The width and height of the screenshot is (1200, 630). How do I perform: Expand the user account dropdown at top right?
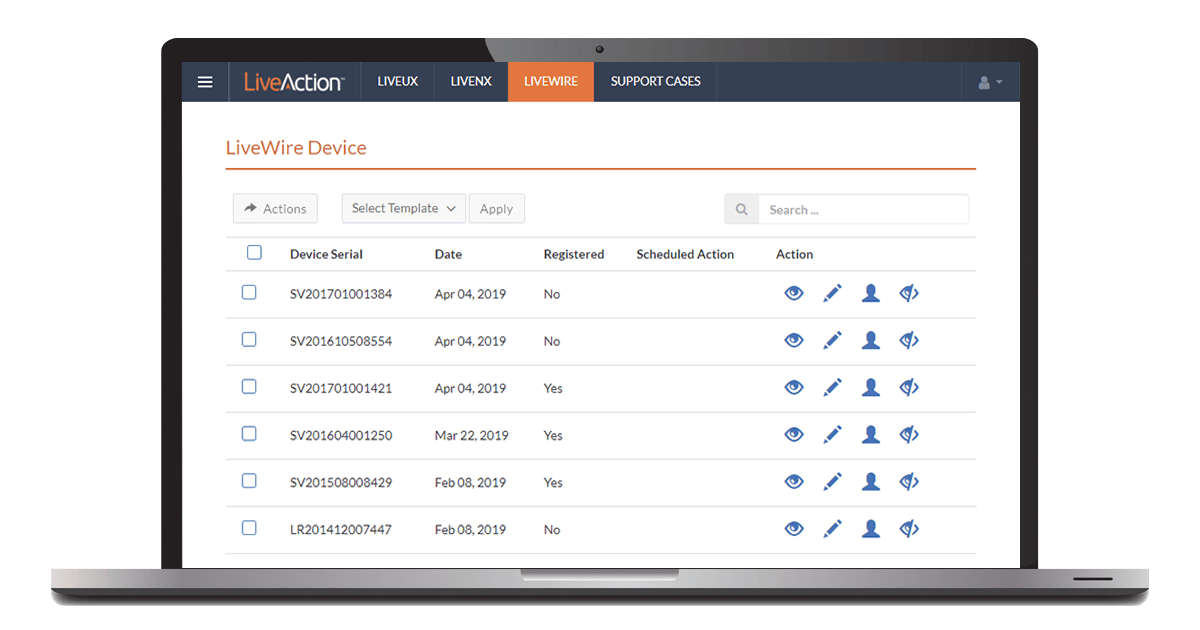tap(989, 81)
